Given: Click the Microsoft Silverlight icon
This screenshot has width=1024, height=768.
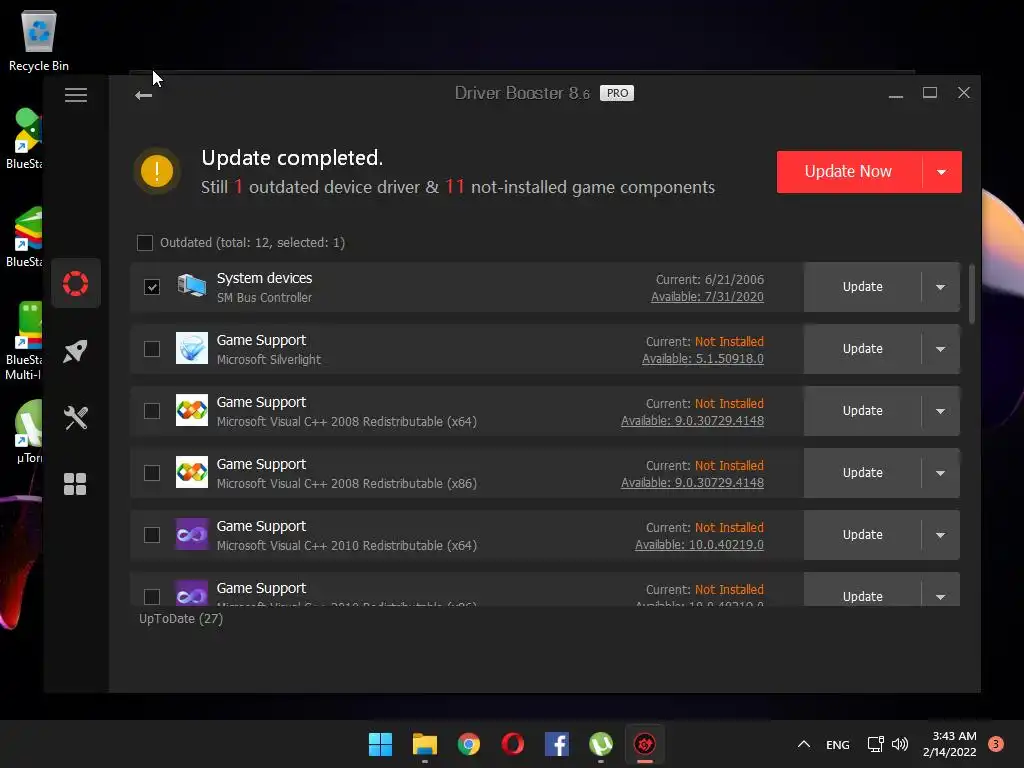Looking at the screenshot, I should (x=192, y=348).
